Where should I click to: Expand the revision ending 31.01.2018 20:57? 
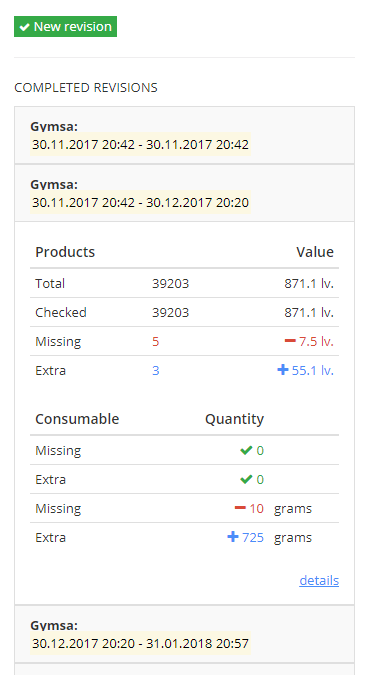[x=184, y=634]
